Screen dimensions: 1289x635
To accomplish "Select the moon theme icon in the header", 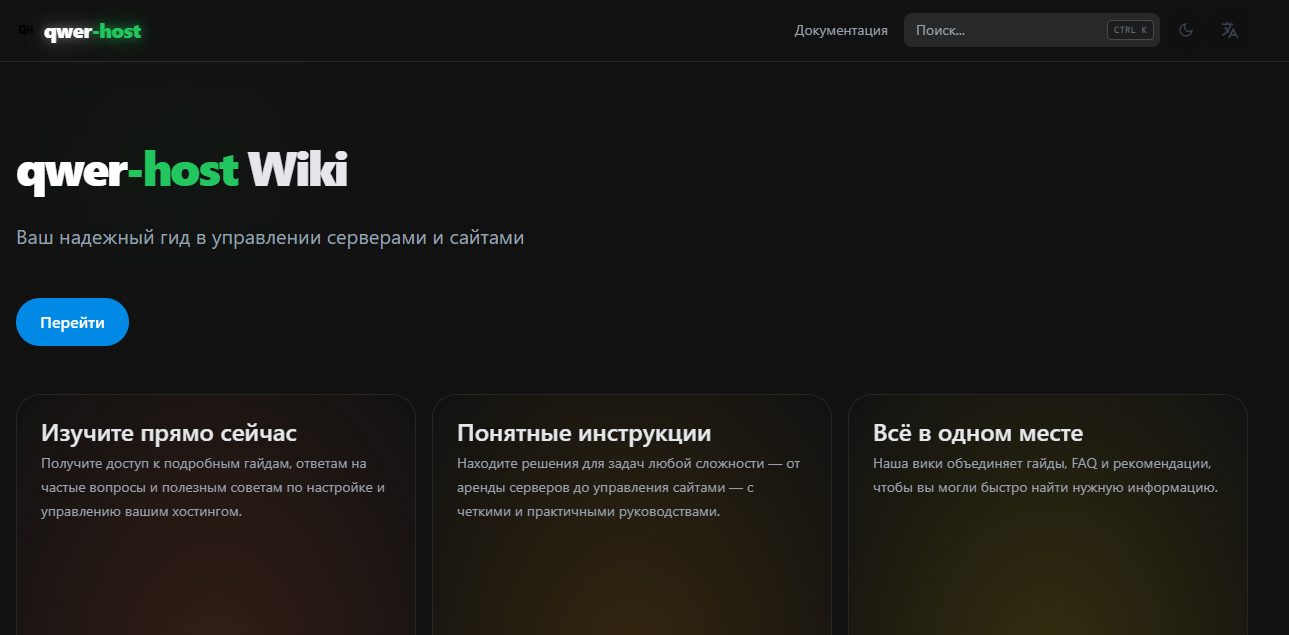I will 1186,30.
